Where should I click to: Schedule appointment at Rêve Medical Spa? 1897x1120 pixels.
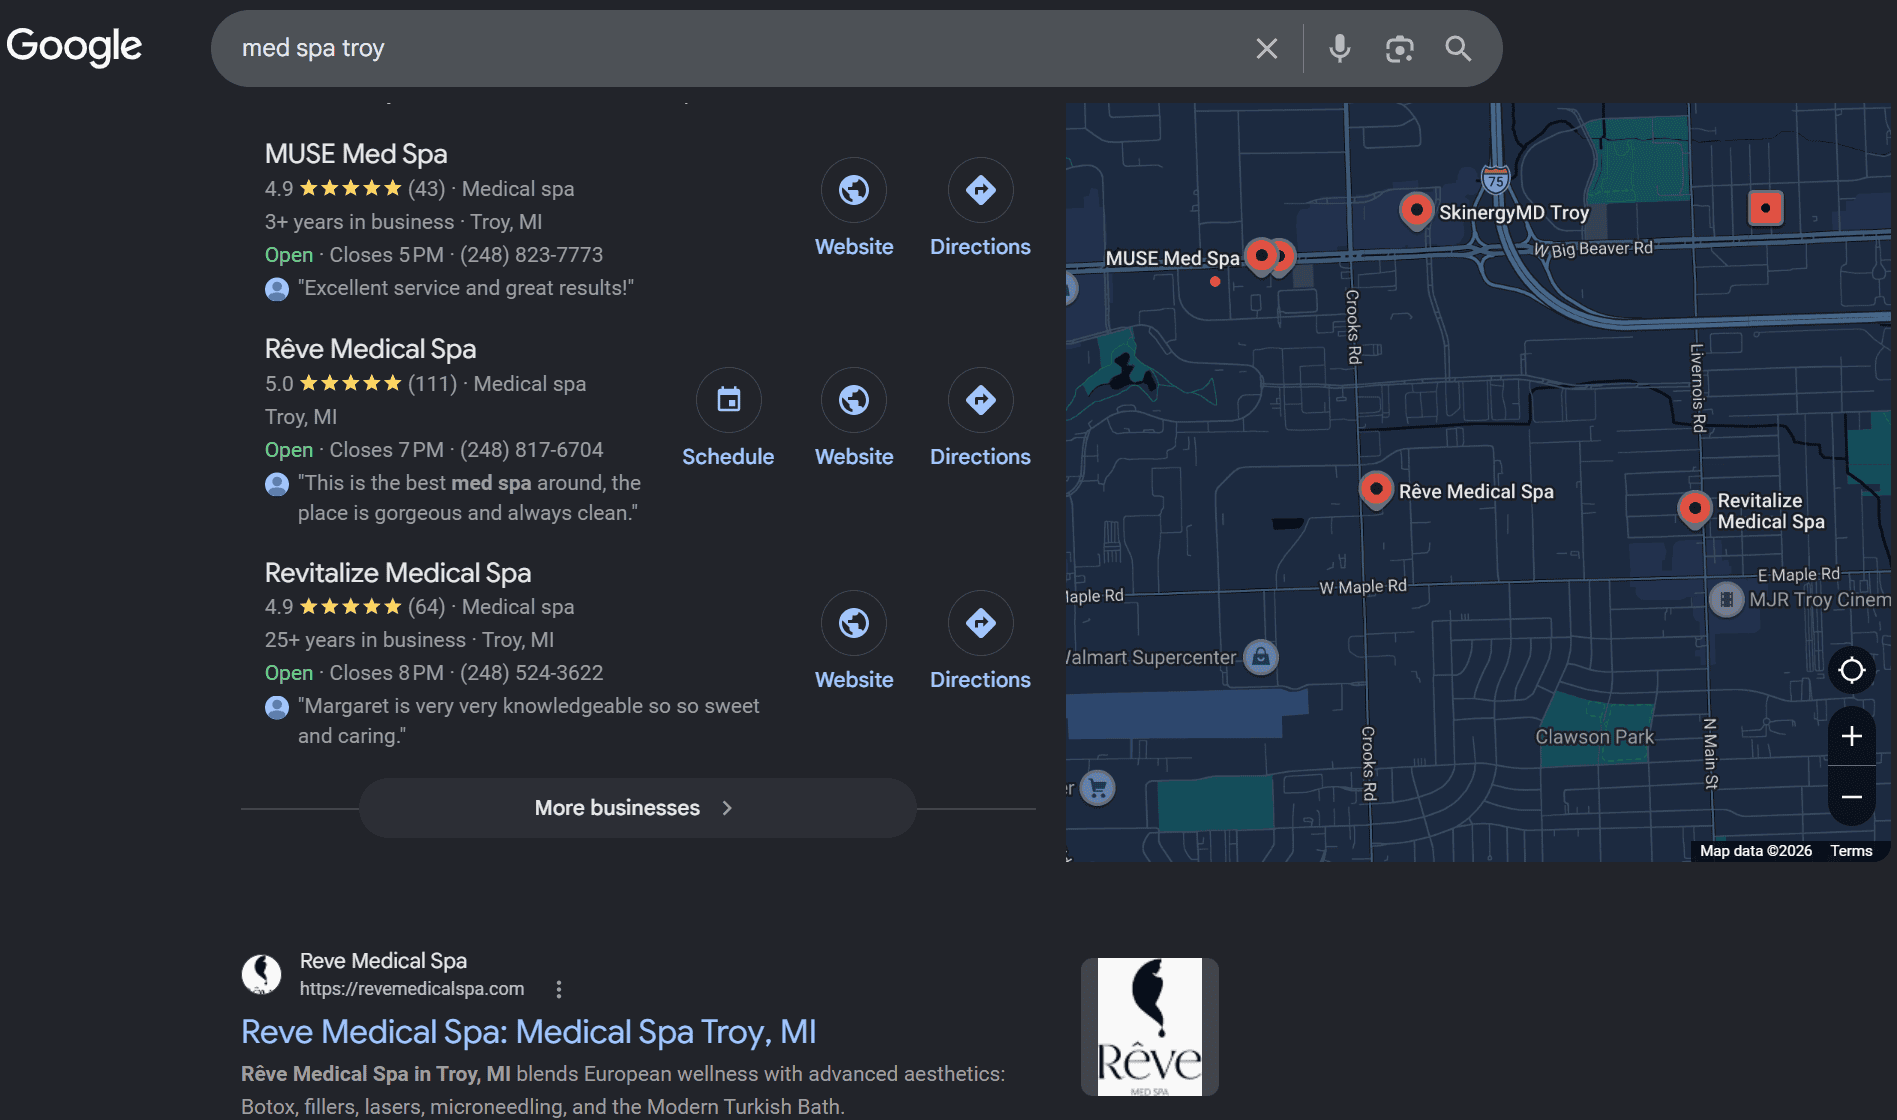(x=728, y=400)
